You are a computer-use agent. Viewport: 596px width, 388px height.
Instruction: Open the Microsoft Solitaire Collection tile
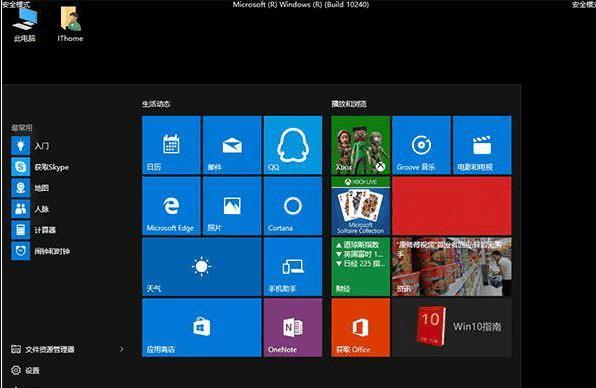pos(360,206)
